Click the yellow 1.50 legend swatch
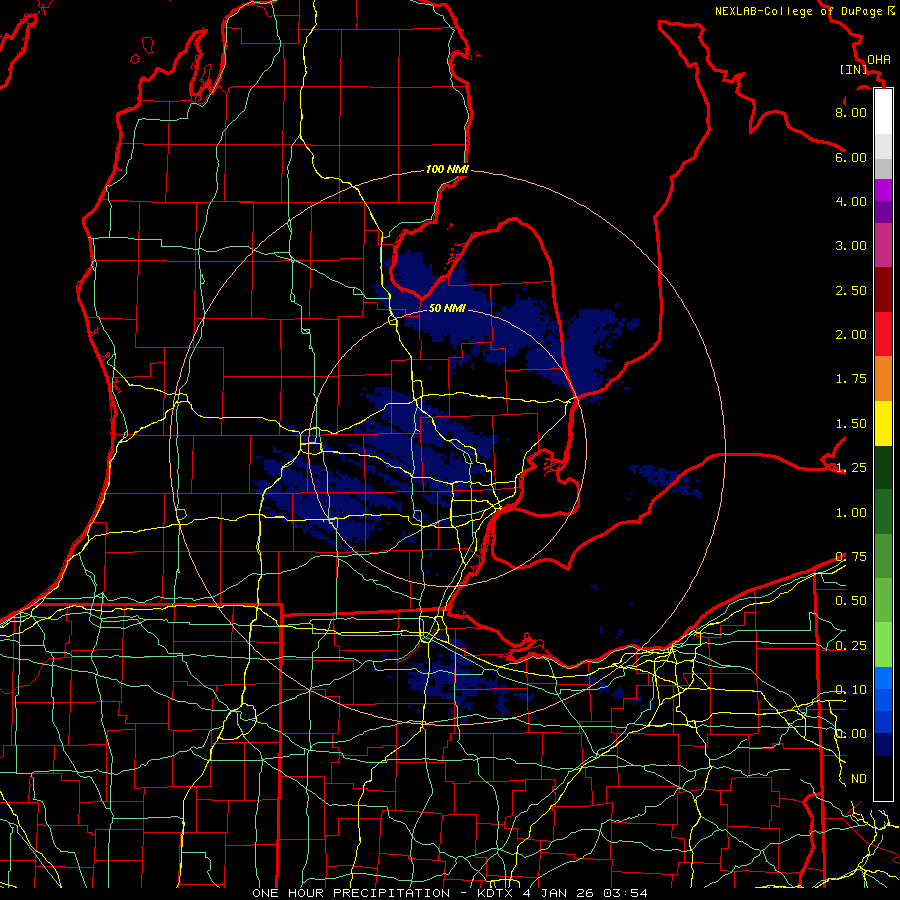 click(x=883, y=423)
